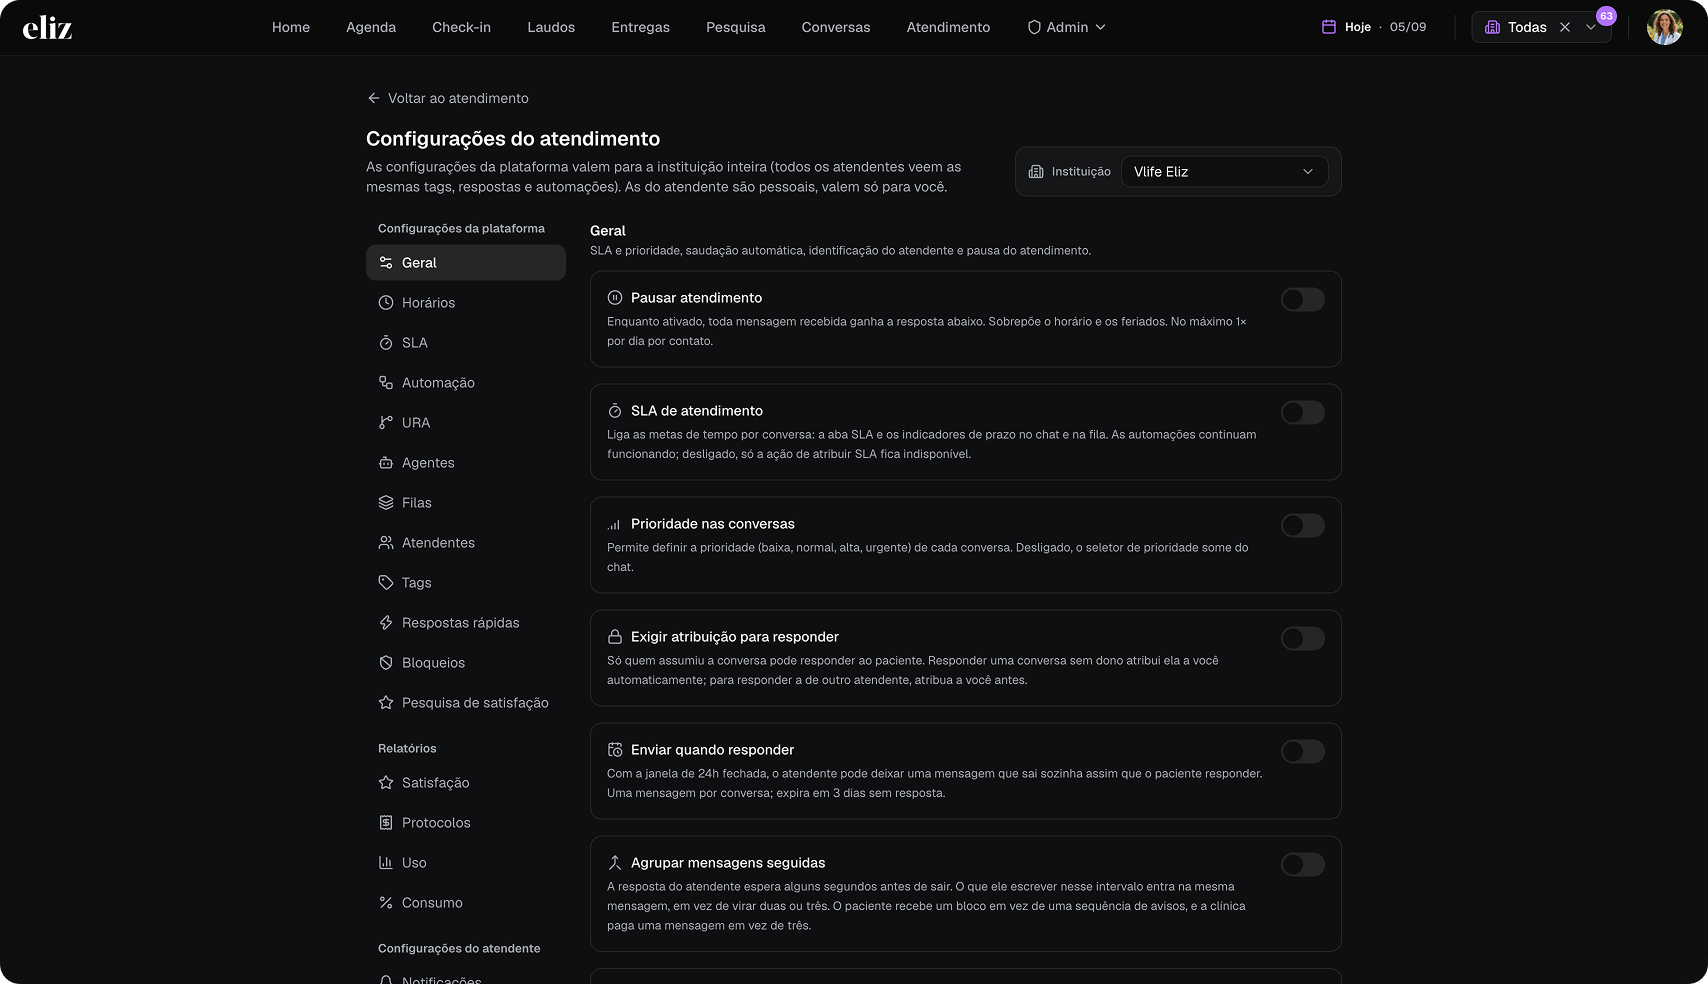The width and height of the screenshot is (1708, 984).
Task: Click the merge icon beside Agrupar mensagens seguidas
Action: [615, 863]
